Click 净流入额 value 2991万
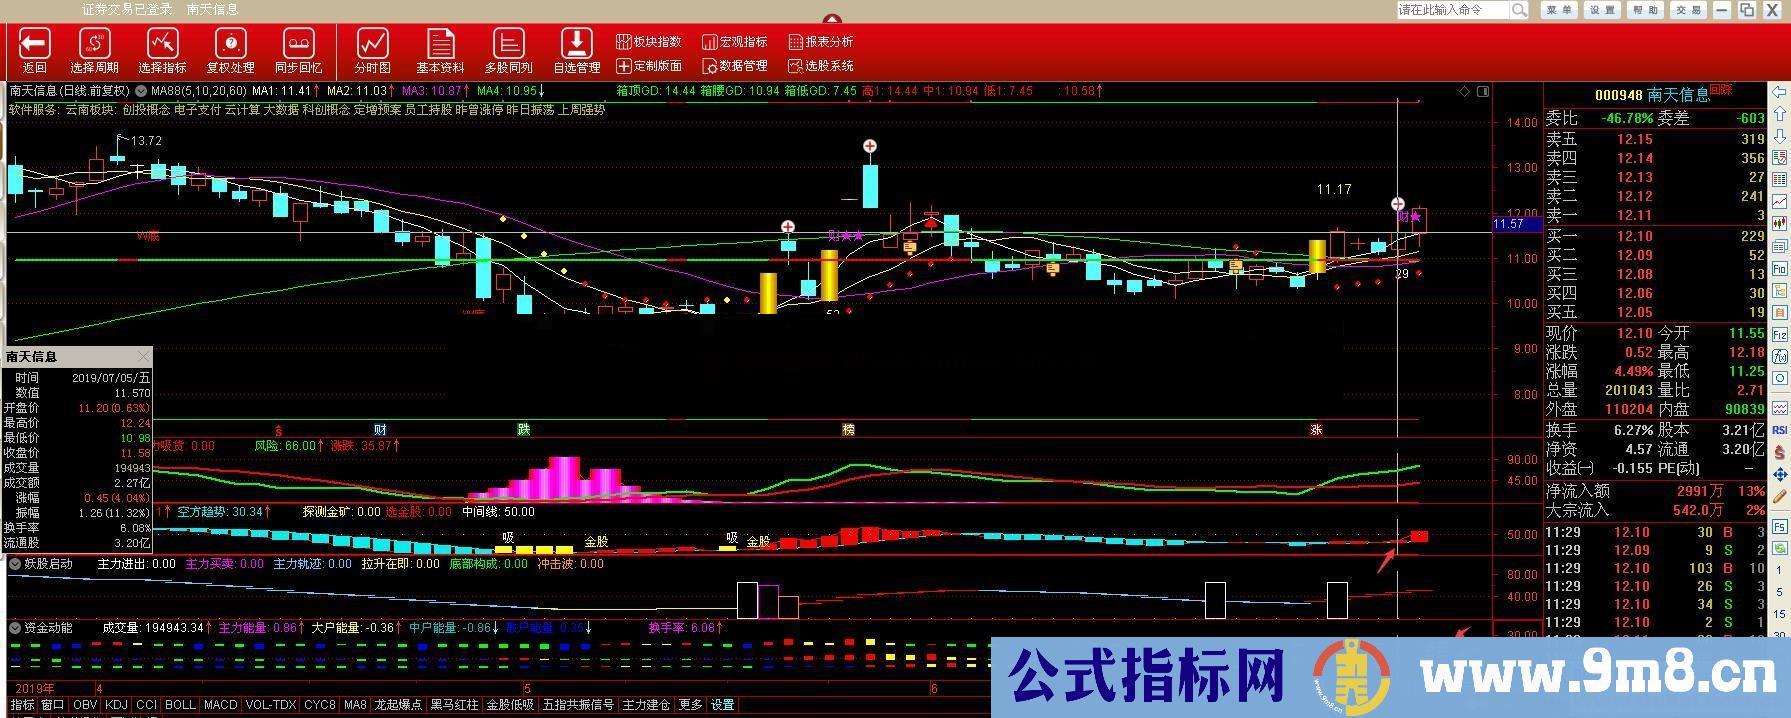Screen dimensions: 1791x718 (1699, 491)
